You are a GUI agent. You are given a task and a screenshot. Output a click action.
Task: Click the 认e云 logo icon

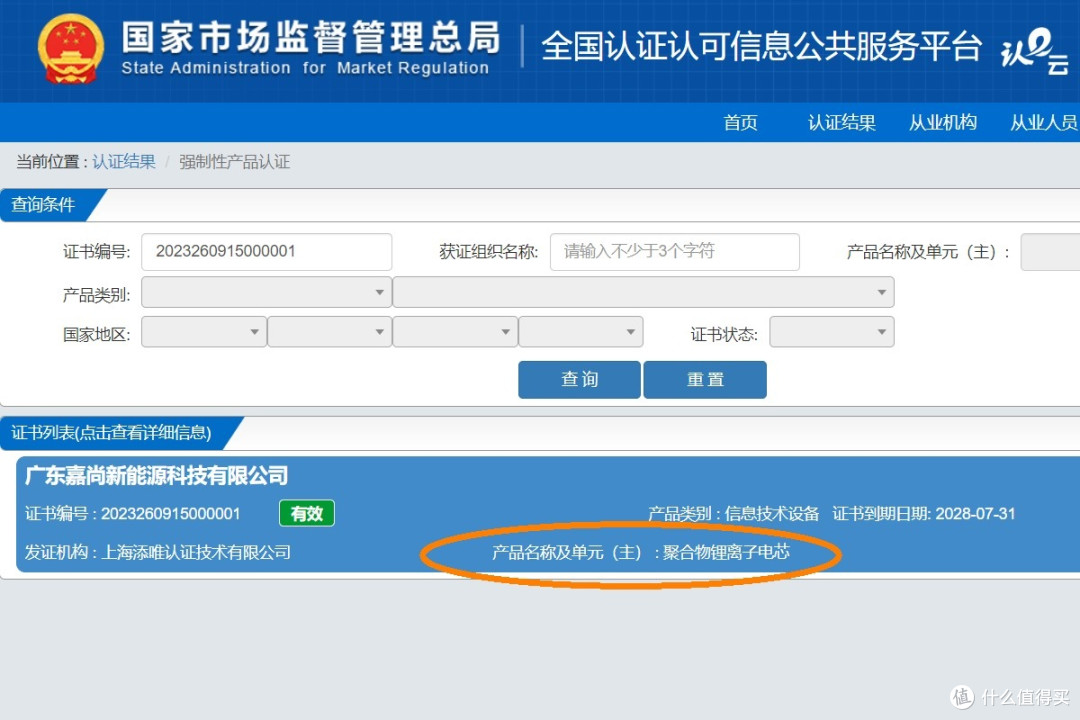(x=1035, y=51)
